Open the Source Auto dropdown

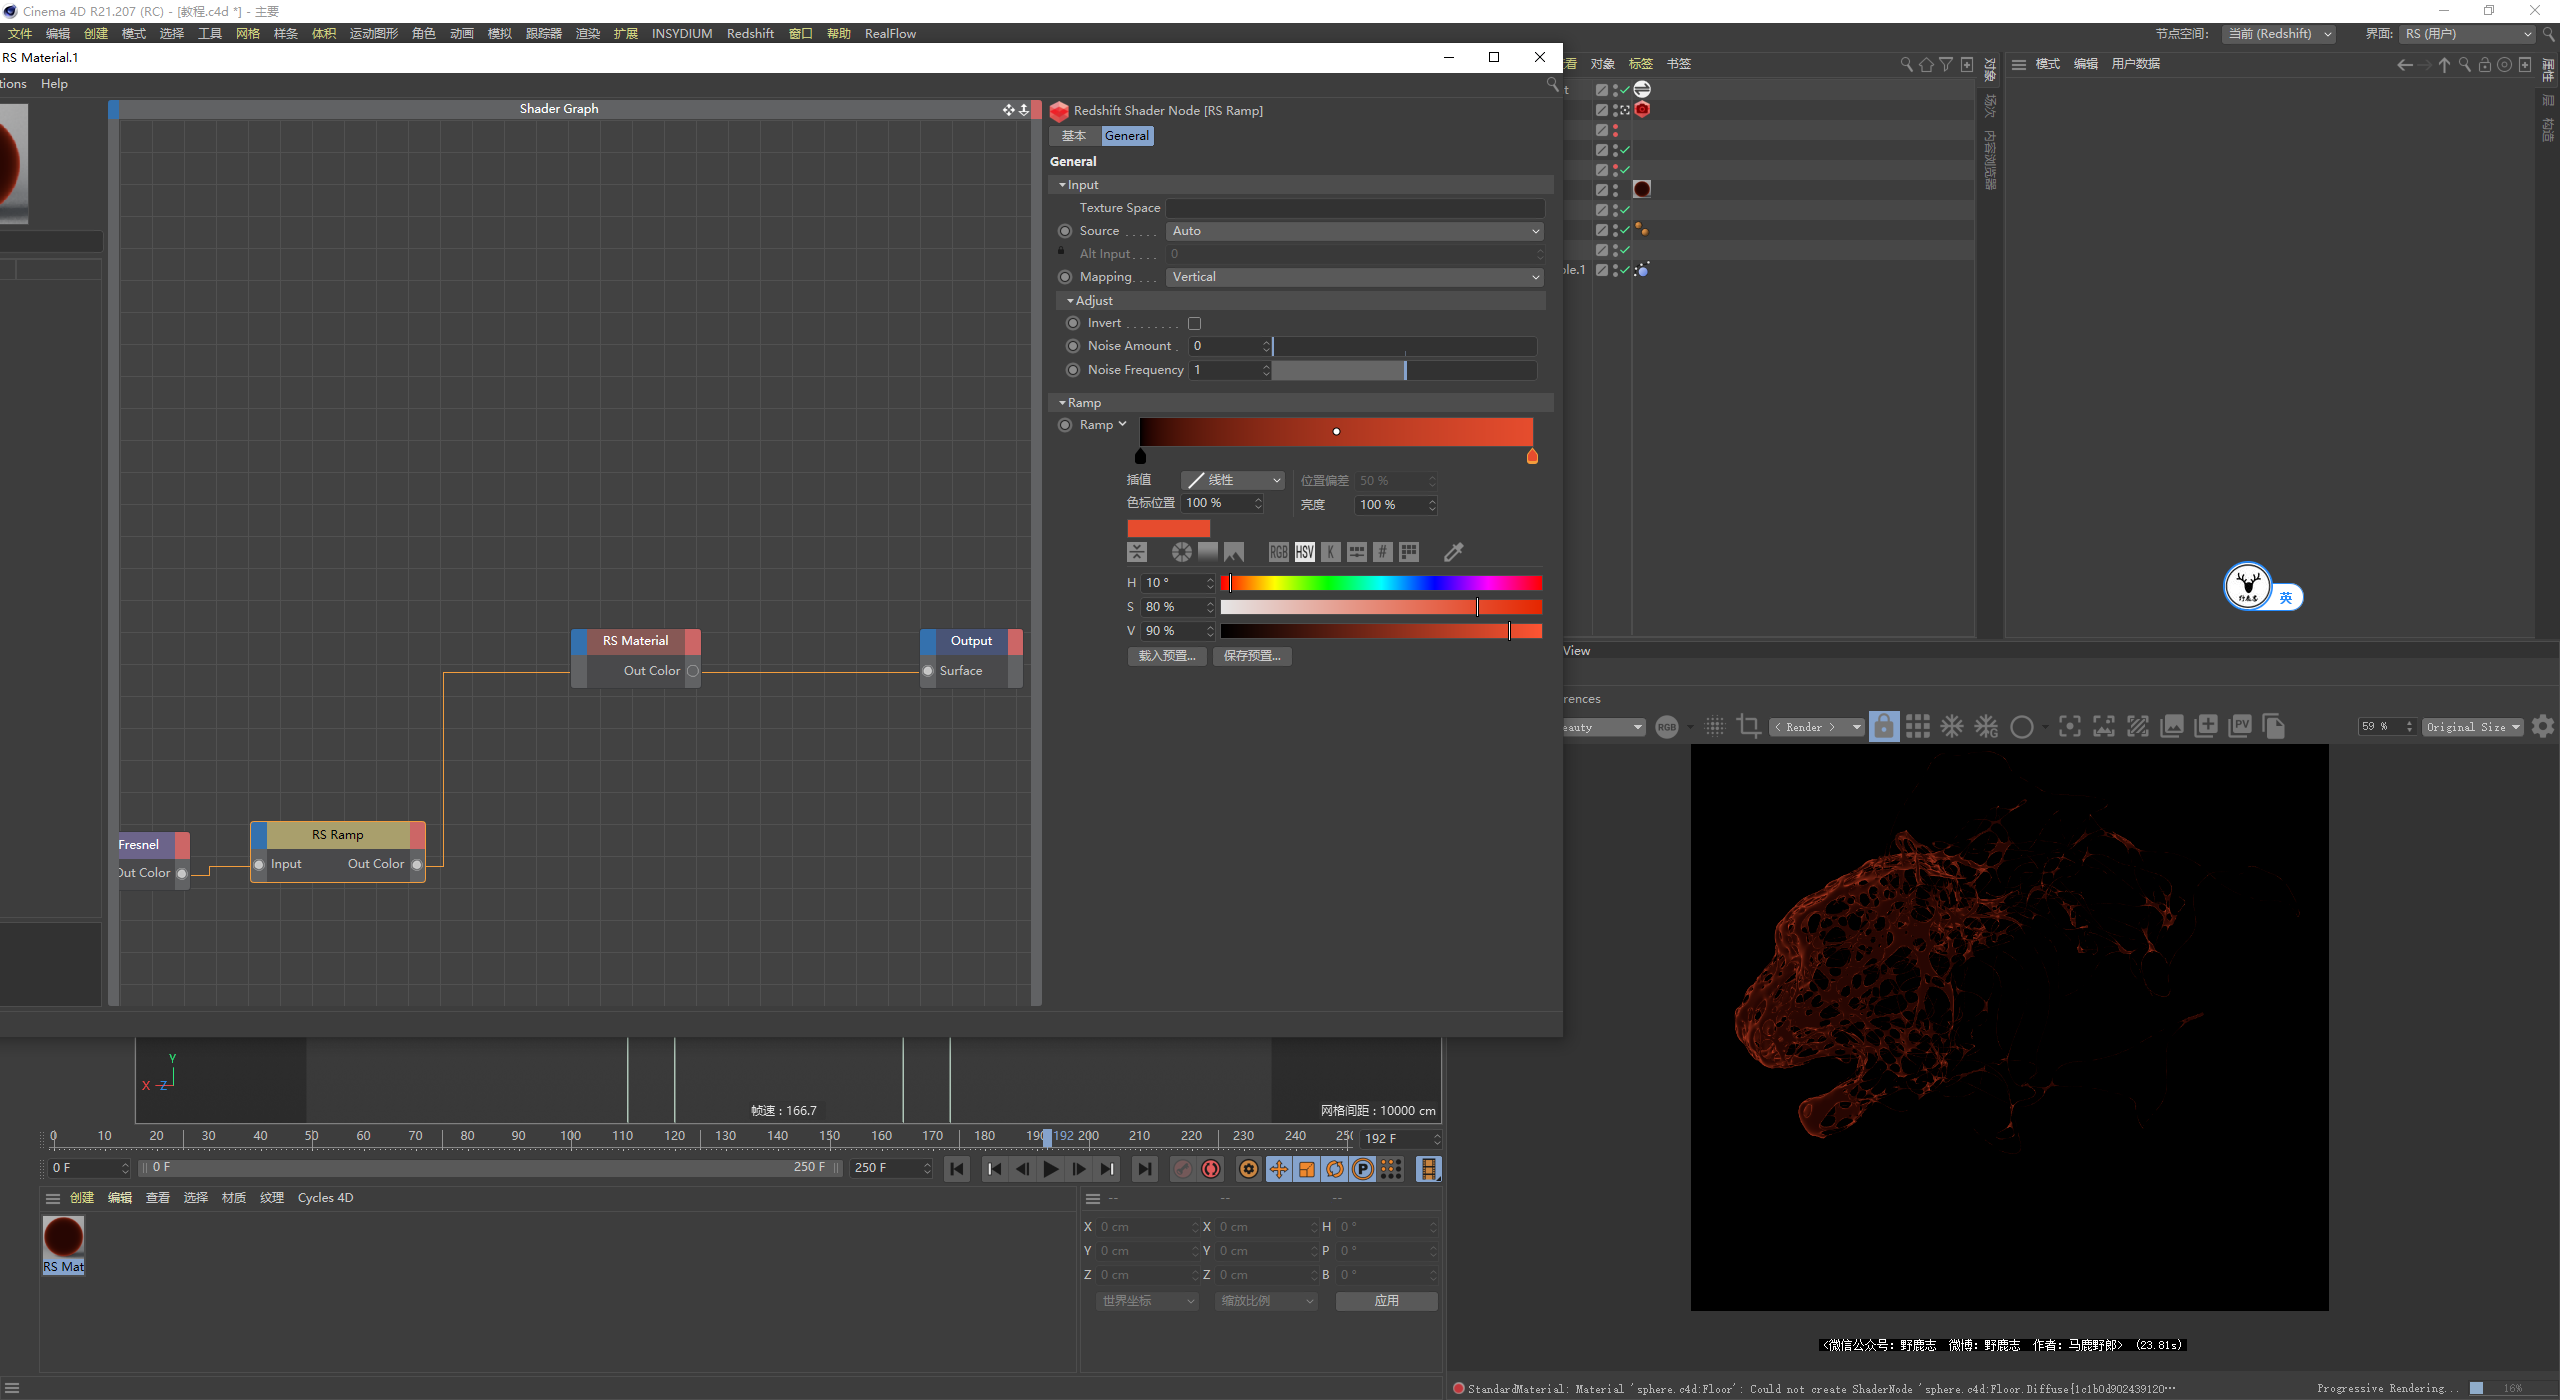[1355, 231]
